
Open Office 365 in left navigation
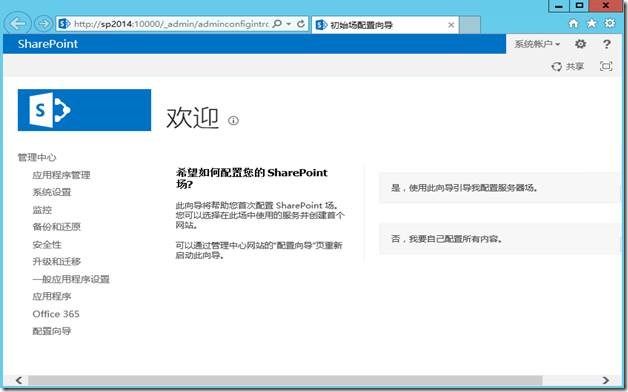[56, 314]
